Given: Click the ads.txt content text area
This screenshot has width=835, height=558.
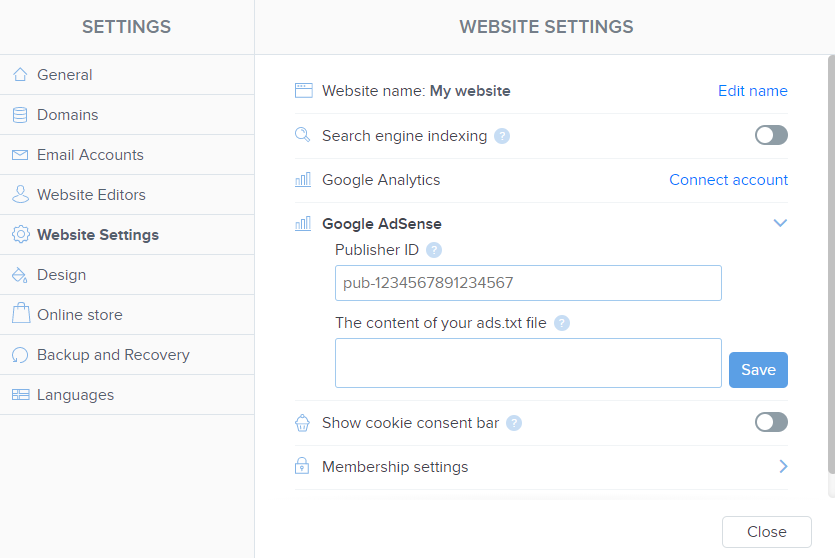Looking at the screenshot, I should pos(528,363).
